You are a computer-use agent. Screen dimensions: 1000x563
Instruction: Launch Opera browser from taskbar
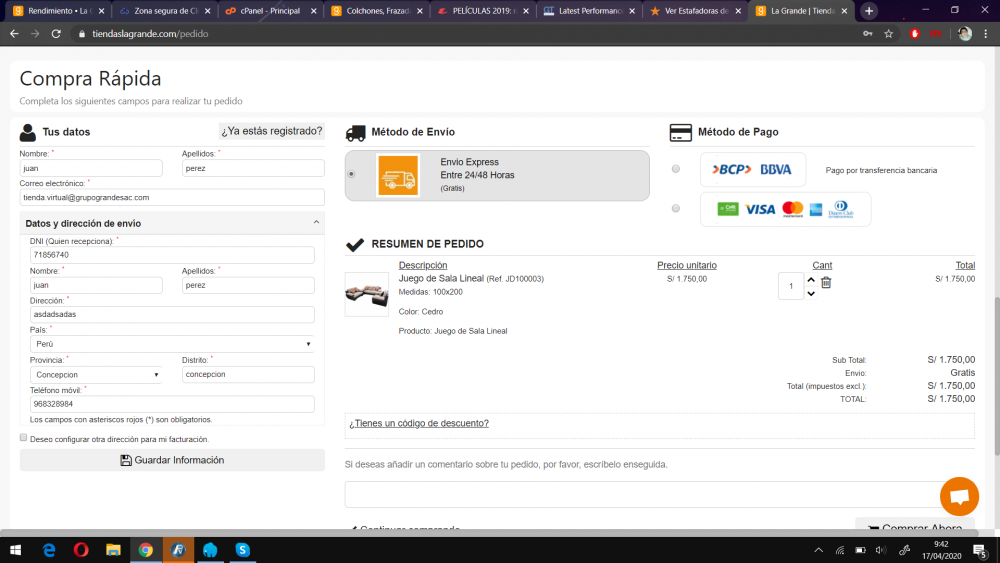click(x=81, y=550)
